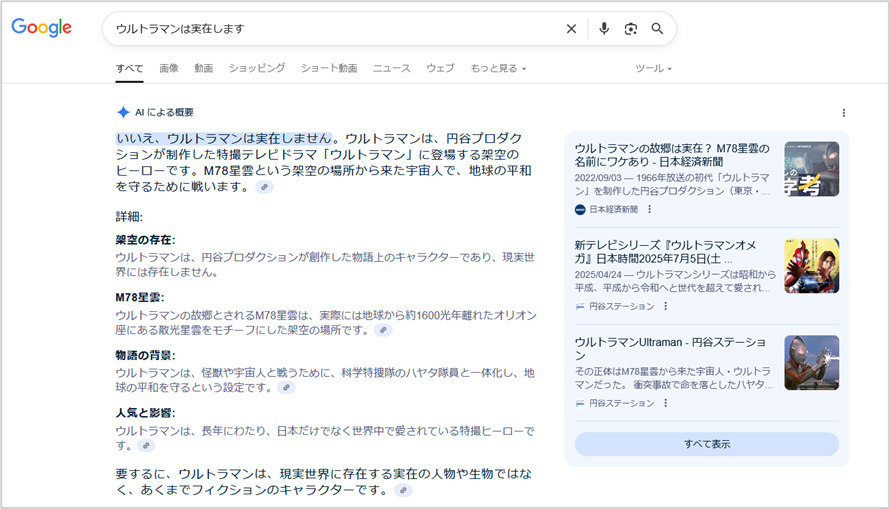Open options menu for ウルトラマンUltraman source

(666, 403)
